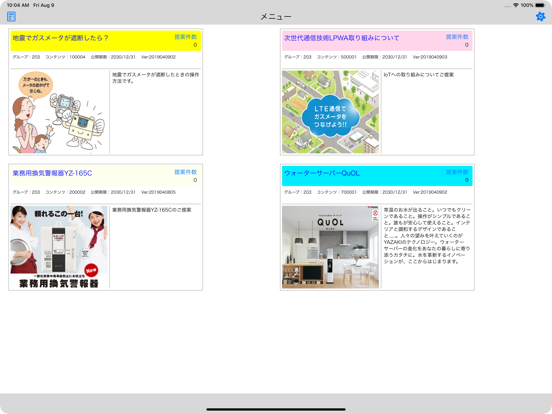Tap 提案件数 on the LPWA card
The width and height of the screenshot is (552, 414).
point(457,37)
